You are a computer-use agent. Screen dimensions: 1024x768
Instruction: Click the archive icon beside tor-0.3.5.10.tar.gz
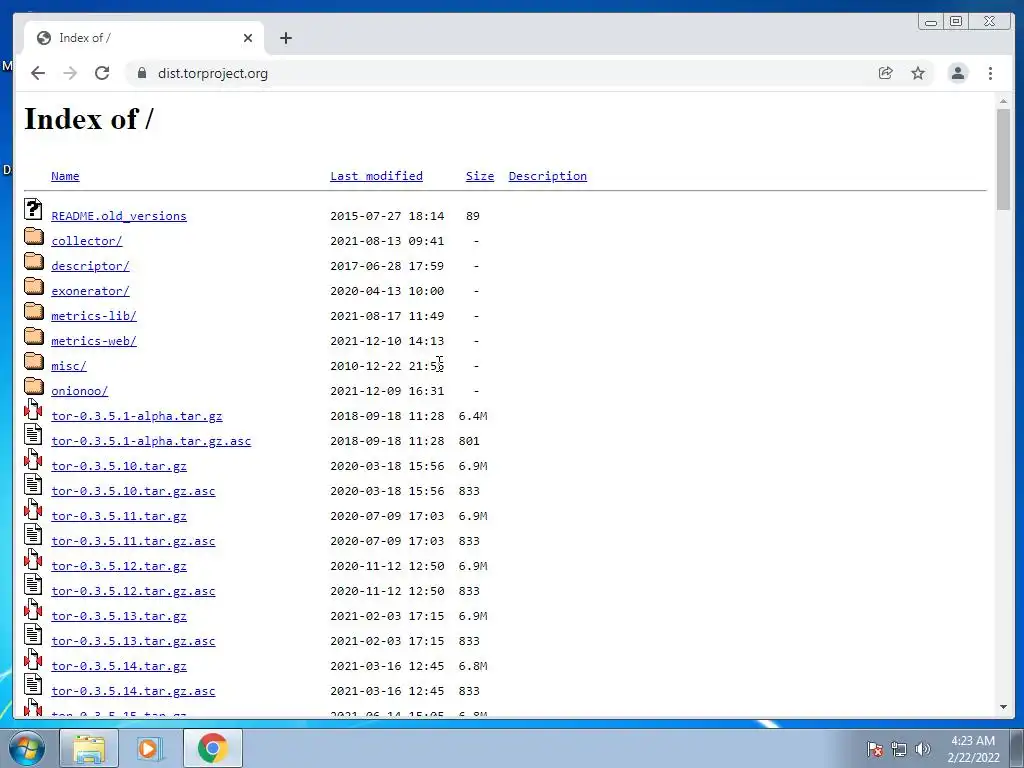coord(33,459)
